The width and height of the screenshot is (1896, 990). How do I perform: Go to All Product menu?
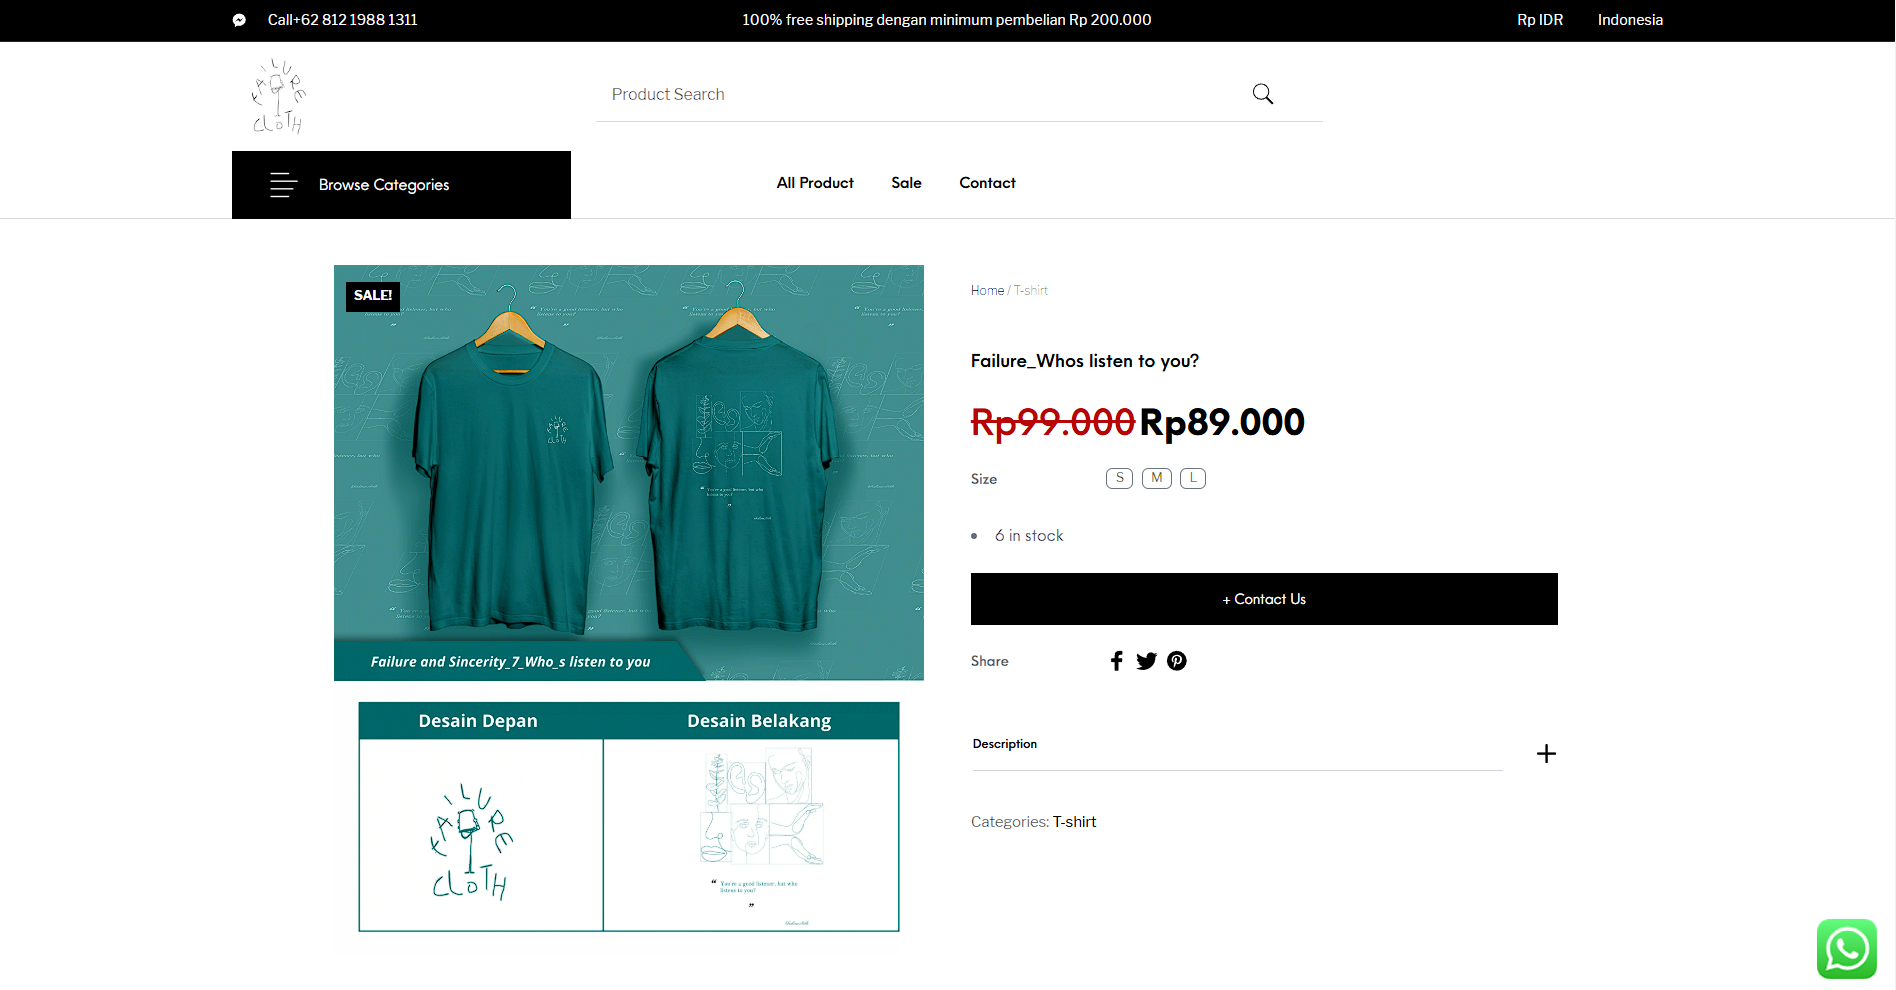point(815,183)
